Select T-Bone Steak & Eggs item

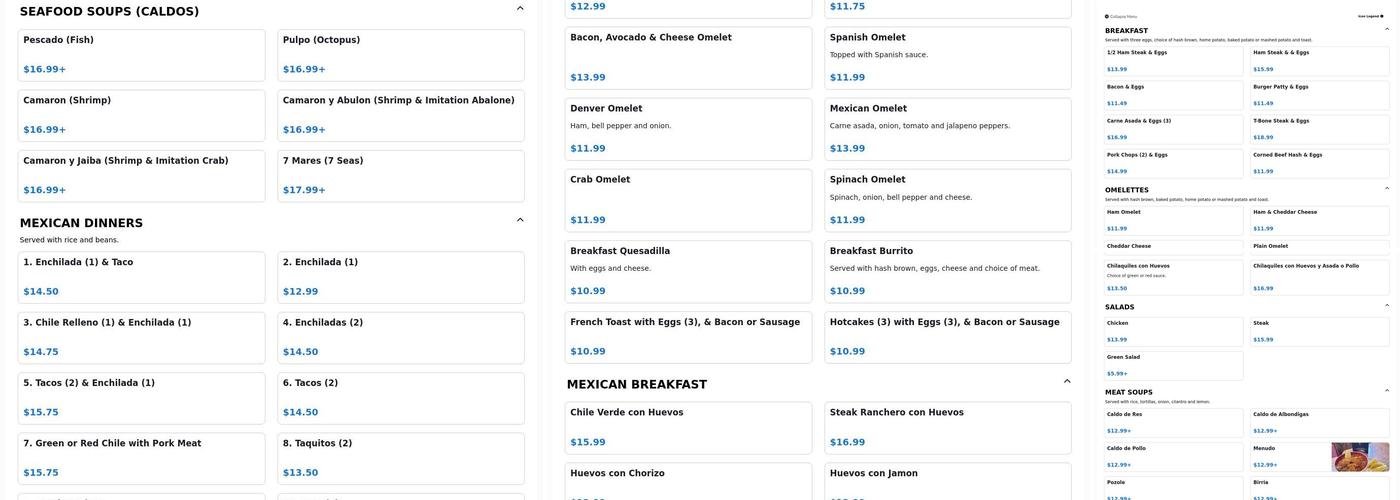coord(1319,129)
